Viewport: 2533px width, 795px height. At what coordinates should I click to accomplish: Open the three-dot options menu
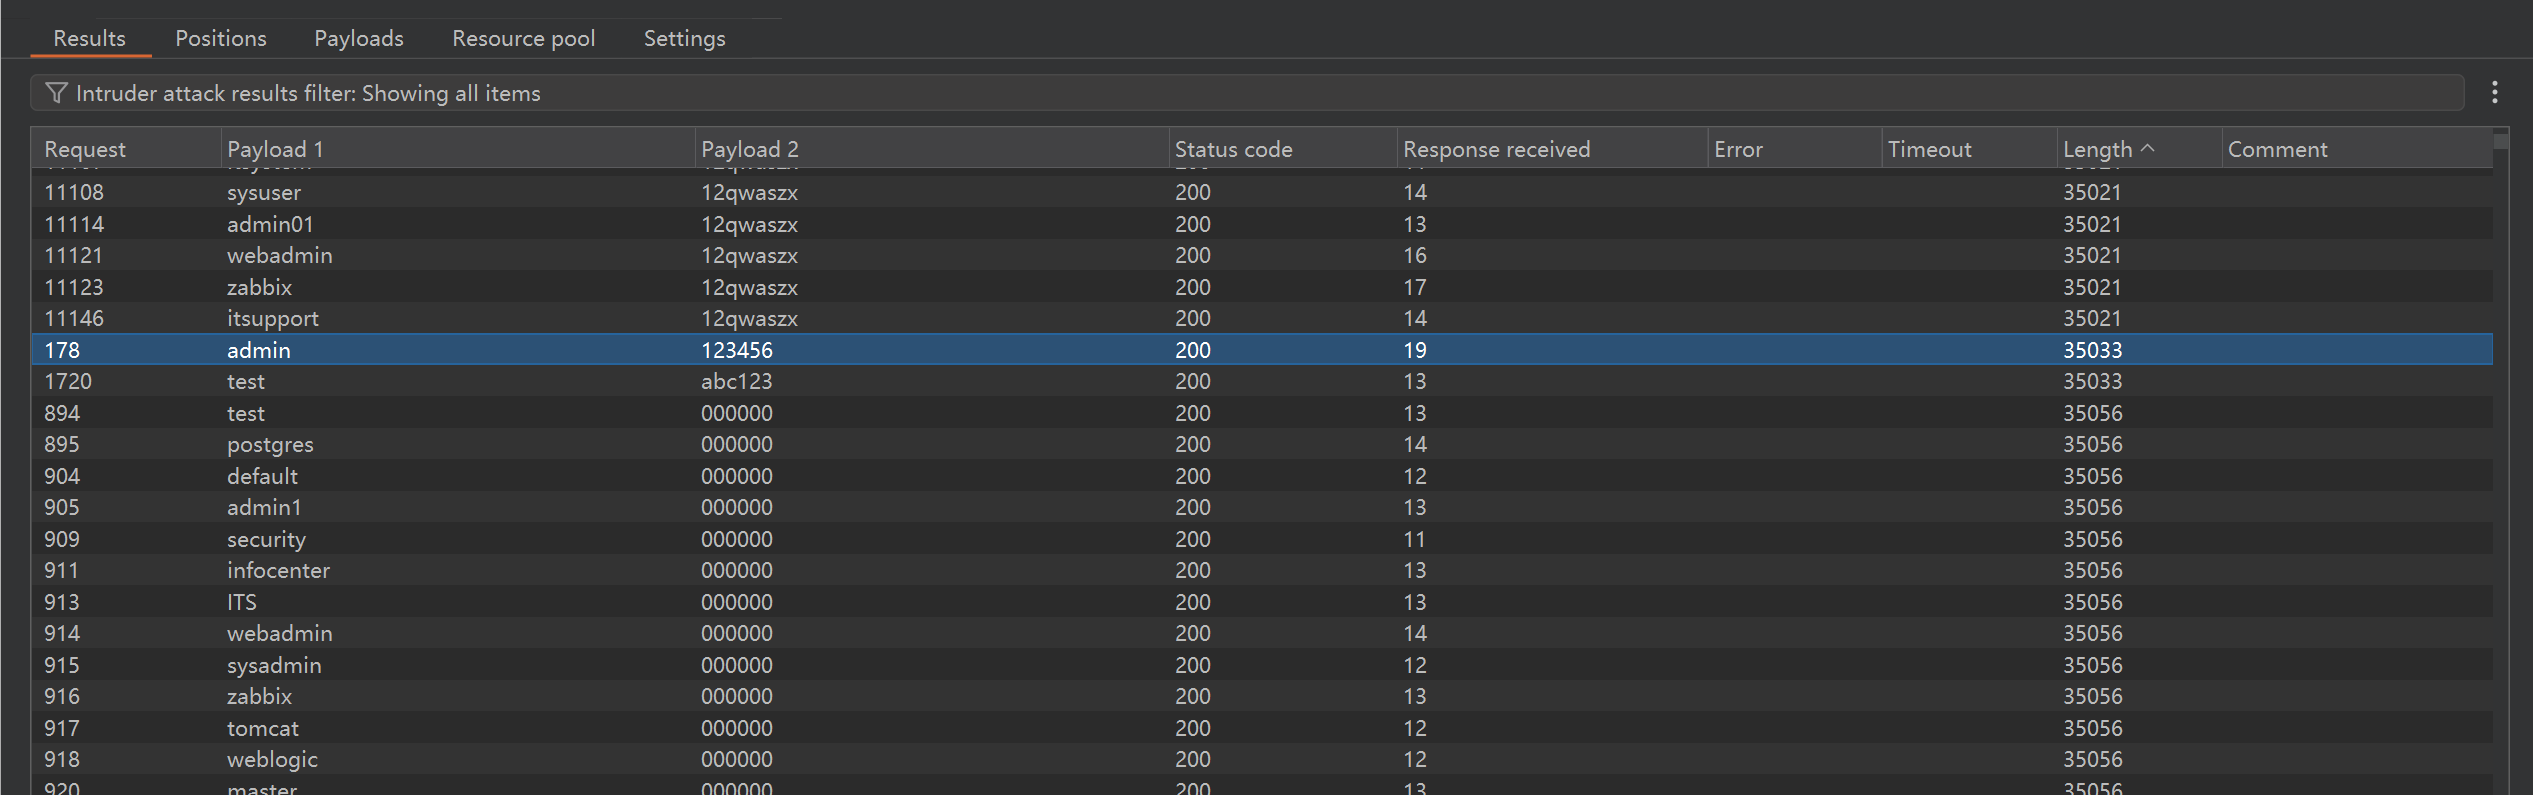(2495, 93)
